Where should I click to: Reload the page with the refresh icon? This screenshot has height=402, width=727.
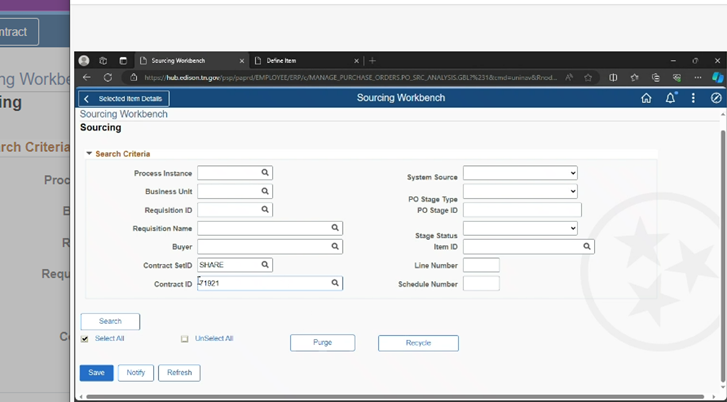point(108,77)
